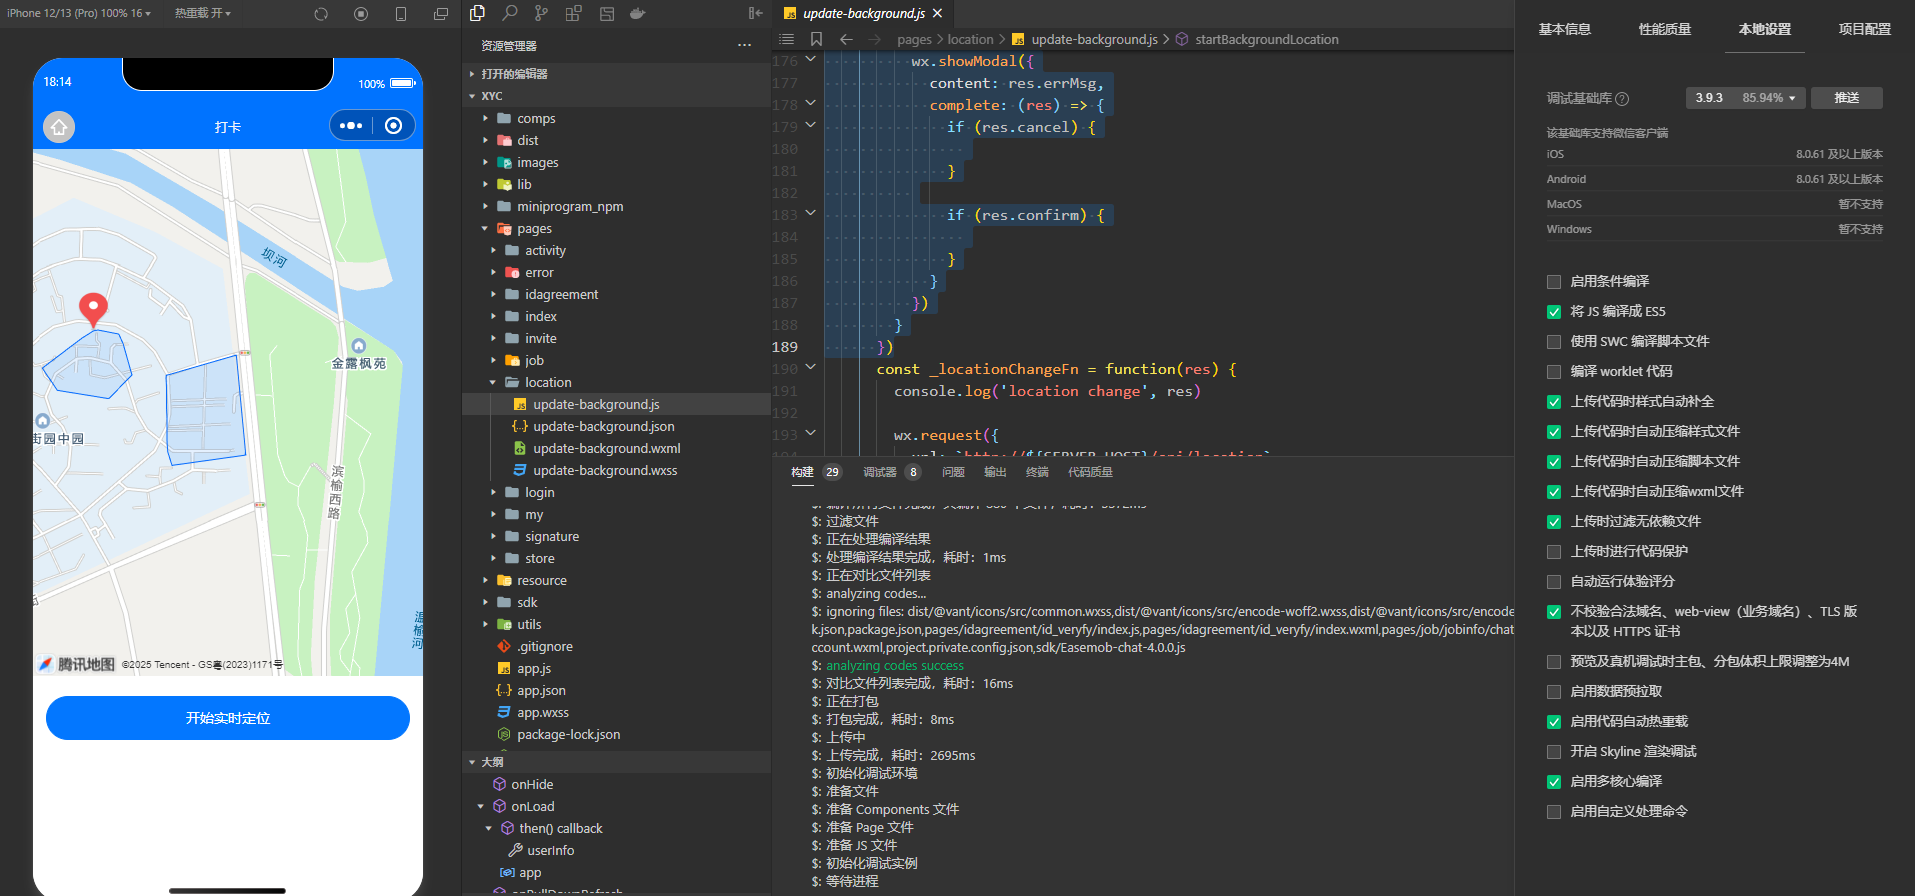Switch to the 调试器 tab
This screenshot has width=1915, height=896.
880,472
